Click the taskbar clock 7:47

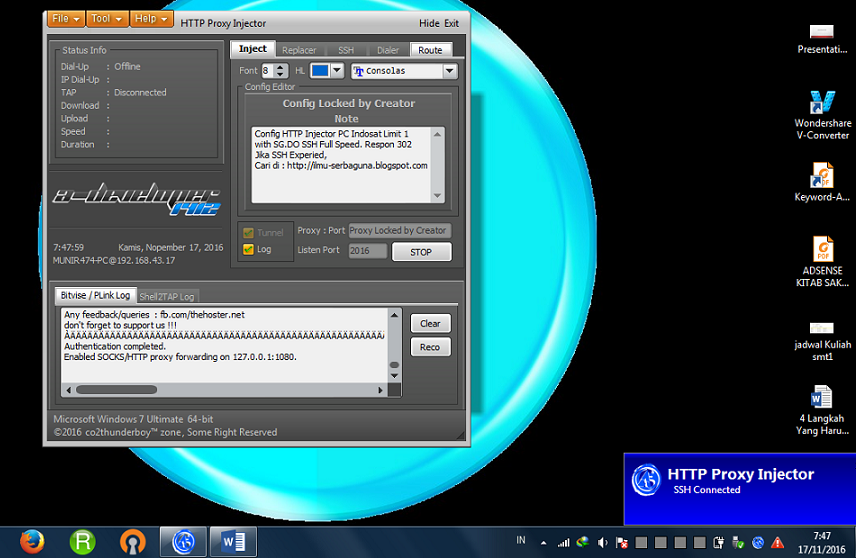pos(822,536)
